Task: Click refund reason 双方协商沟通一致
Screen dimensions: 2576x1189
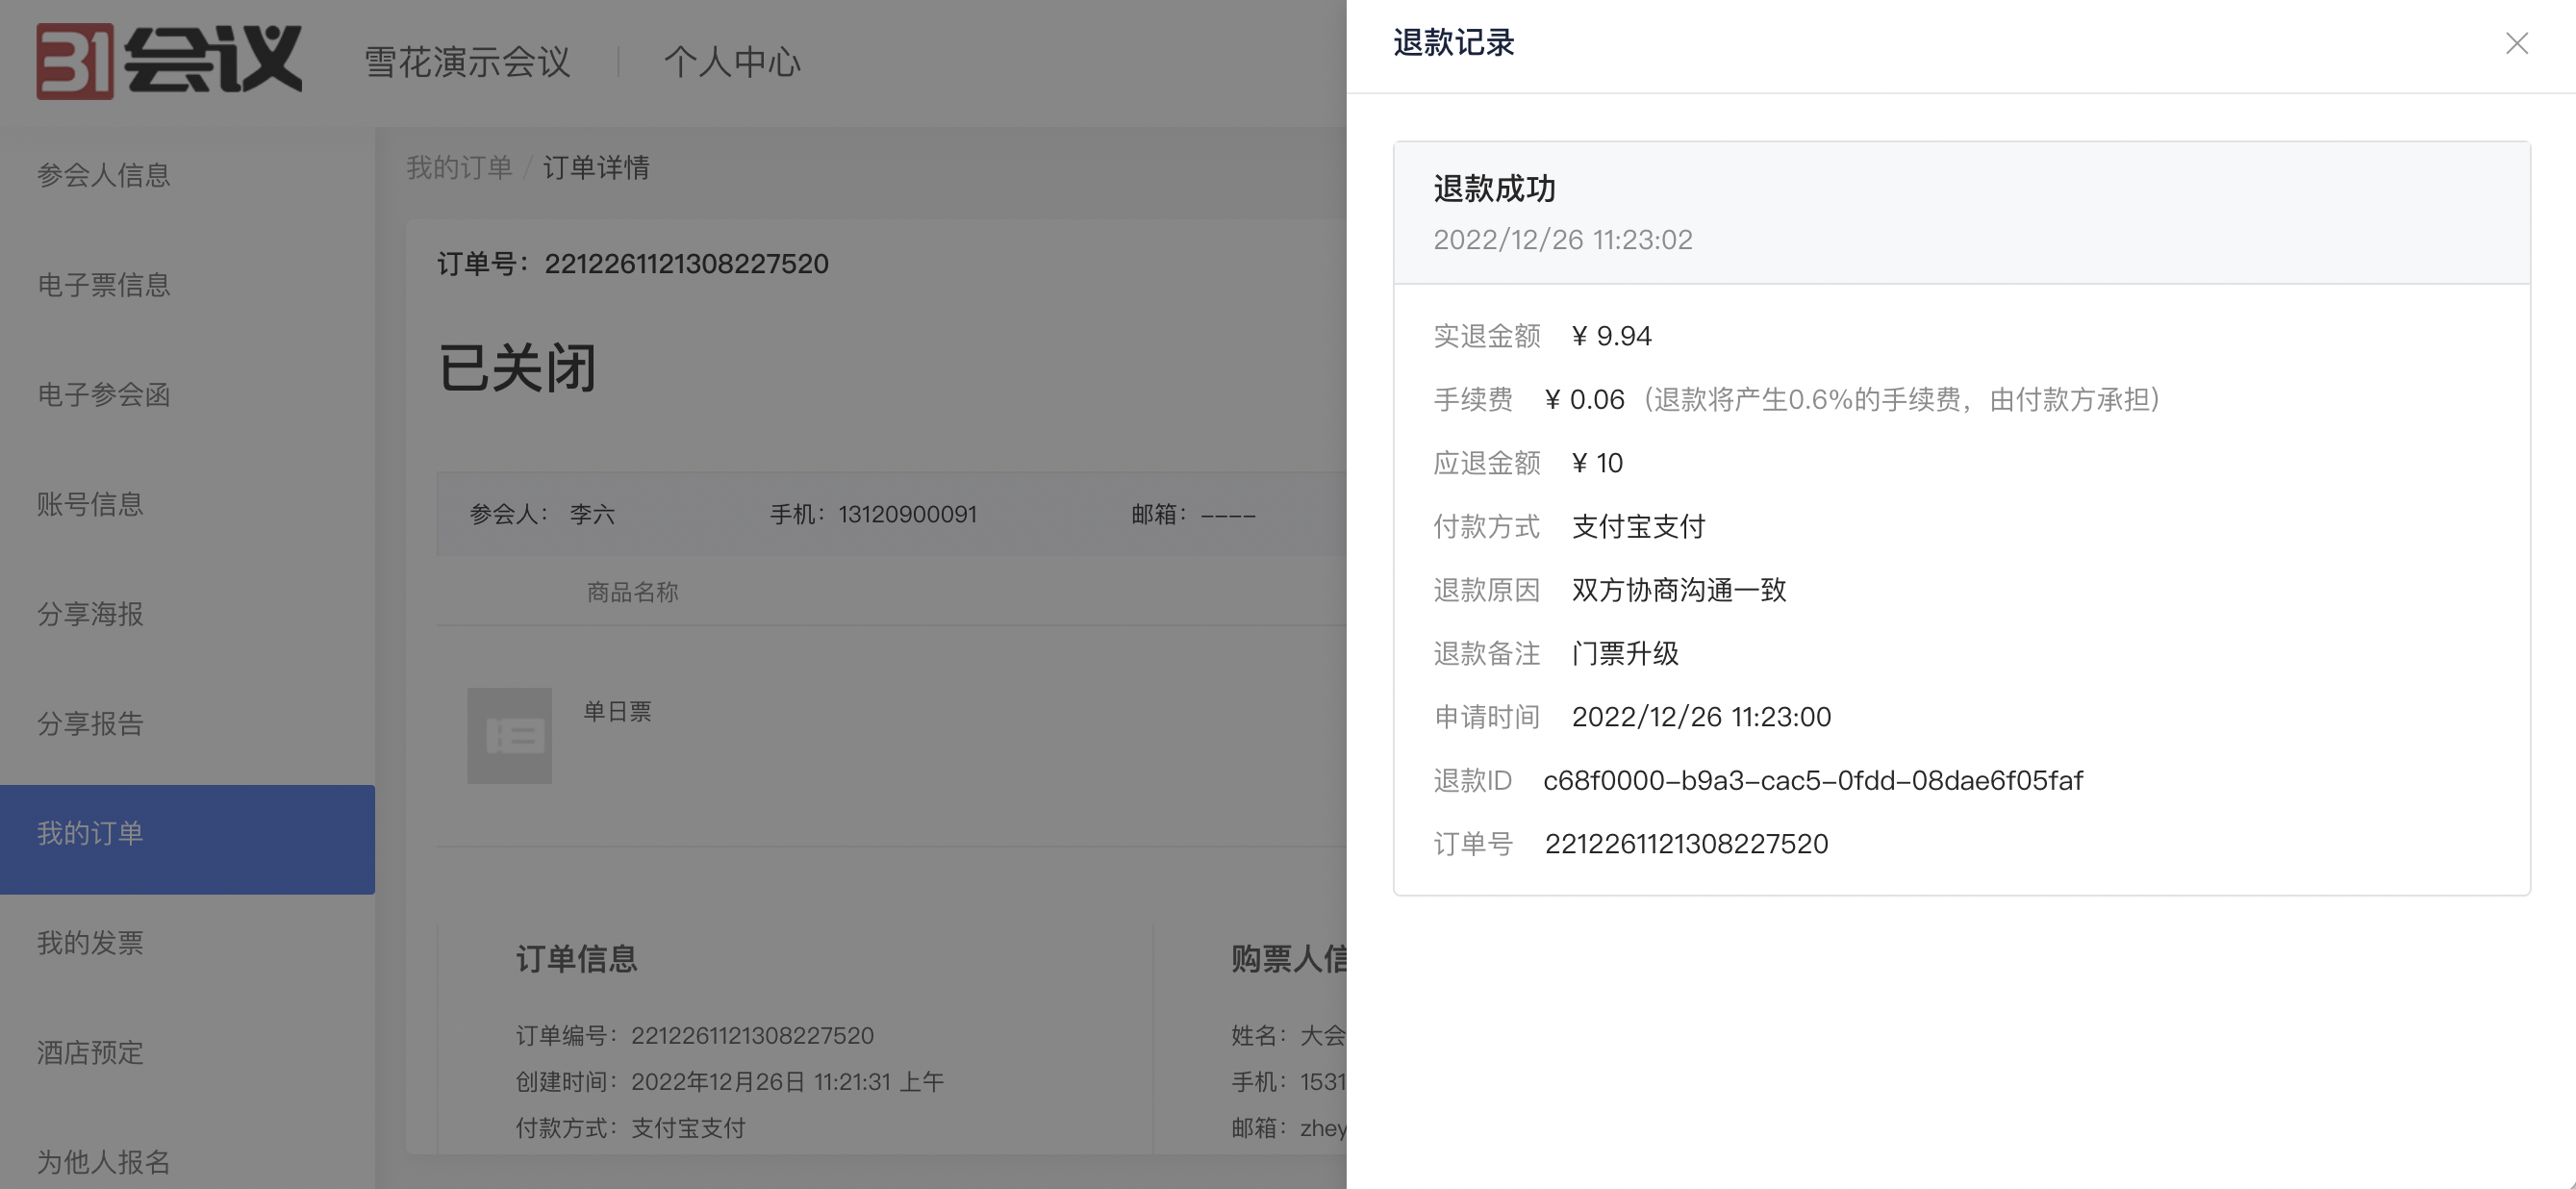Action: (x=1679, y=590)
